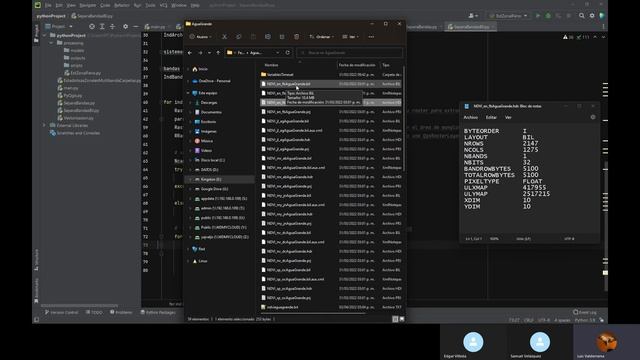Click the Search Everywhere magnifier in PyCharm
640x360 pixels.
point(582,16)
